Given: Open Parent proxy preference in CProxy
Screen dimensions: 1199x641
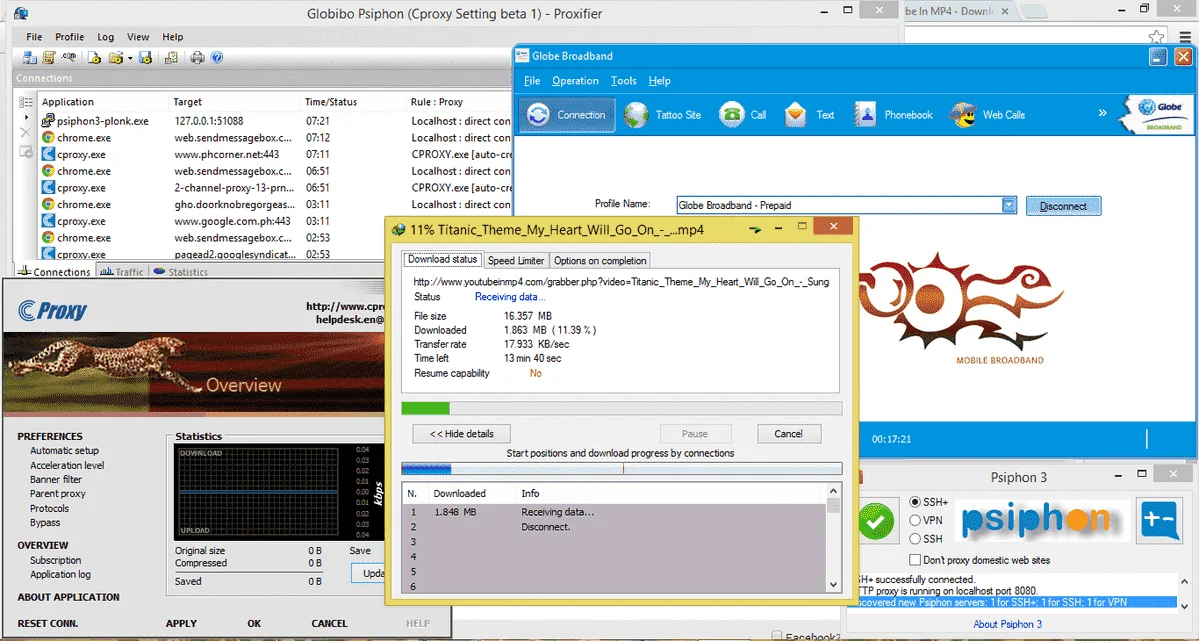Looking at the screenshot, I should [57, 494].
